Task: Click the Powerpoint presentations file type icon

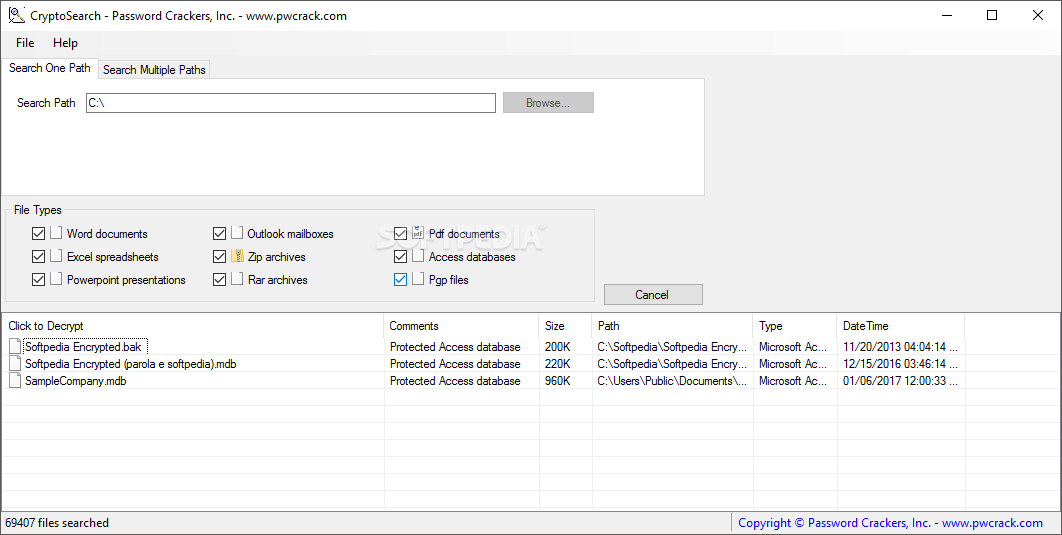Action: 56,279
